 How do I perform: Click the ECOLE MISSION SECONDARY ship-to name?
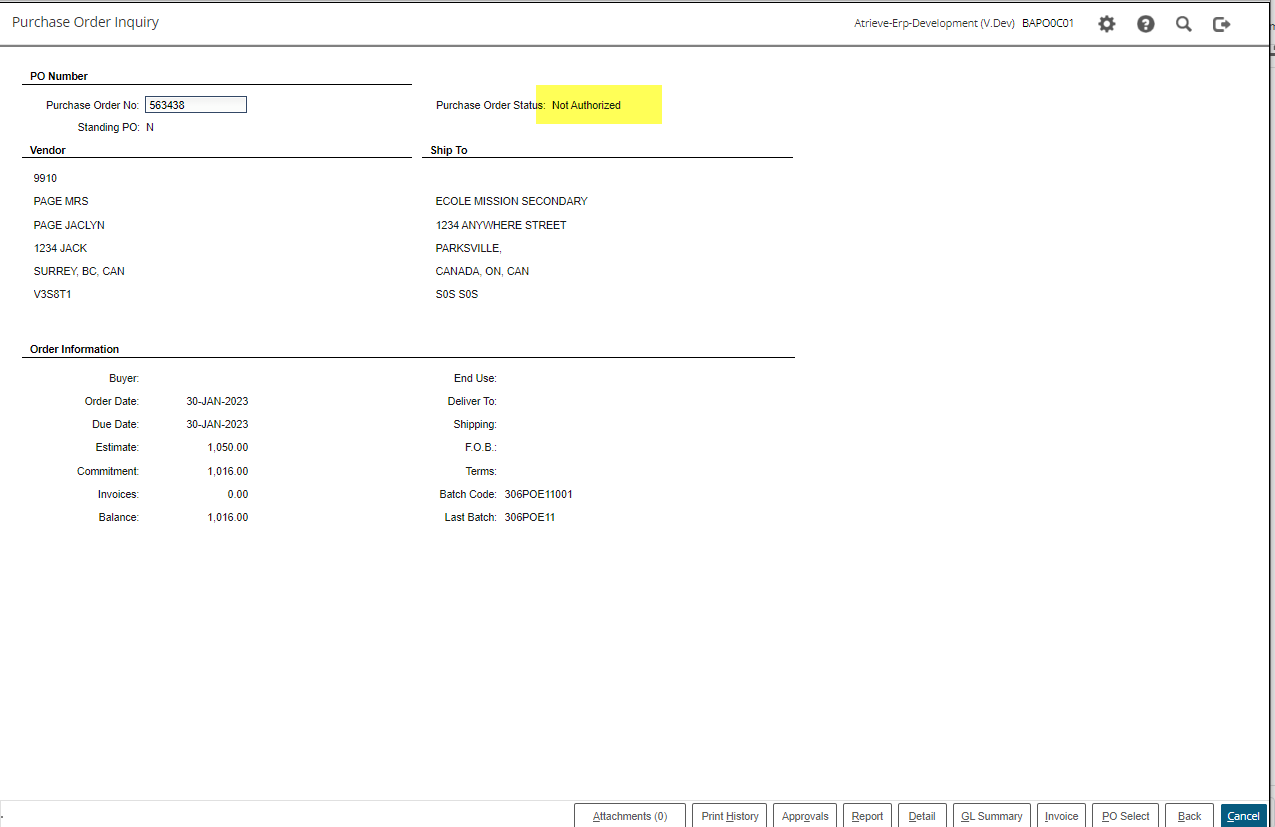coord(511,202)
